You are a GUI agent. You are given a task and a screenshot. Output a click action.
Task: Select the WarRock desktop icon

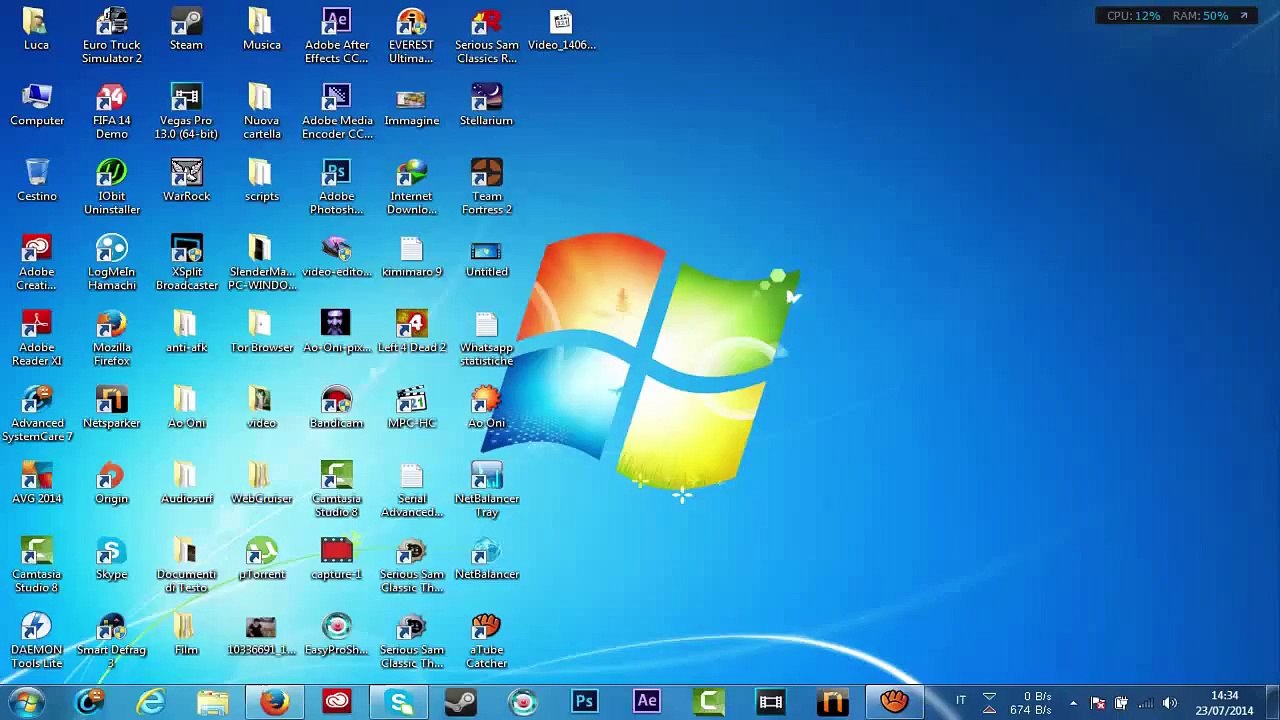[x=186, y=181]
